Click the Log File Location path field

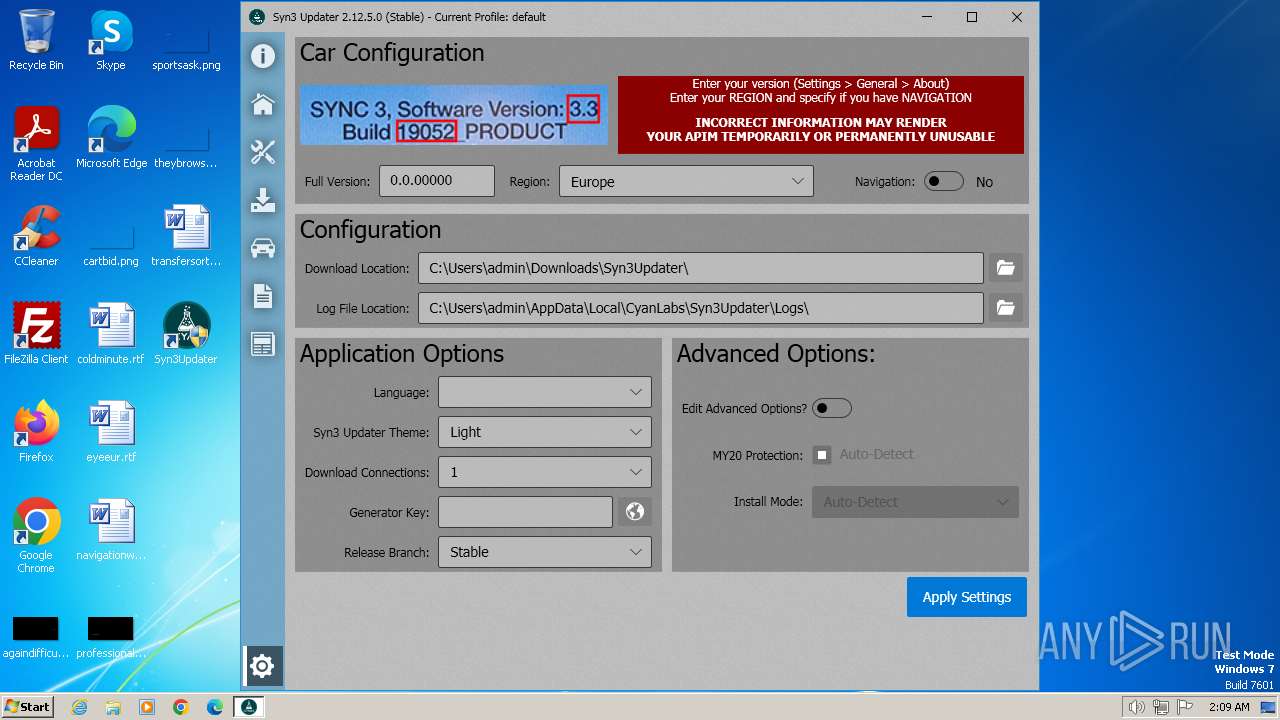(701, 308)
